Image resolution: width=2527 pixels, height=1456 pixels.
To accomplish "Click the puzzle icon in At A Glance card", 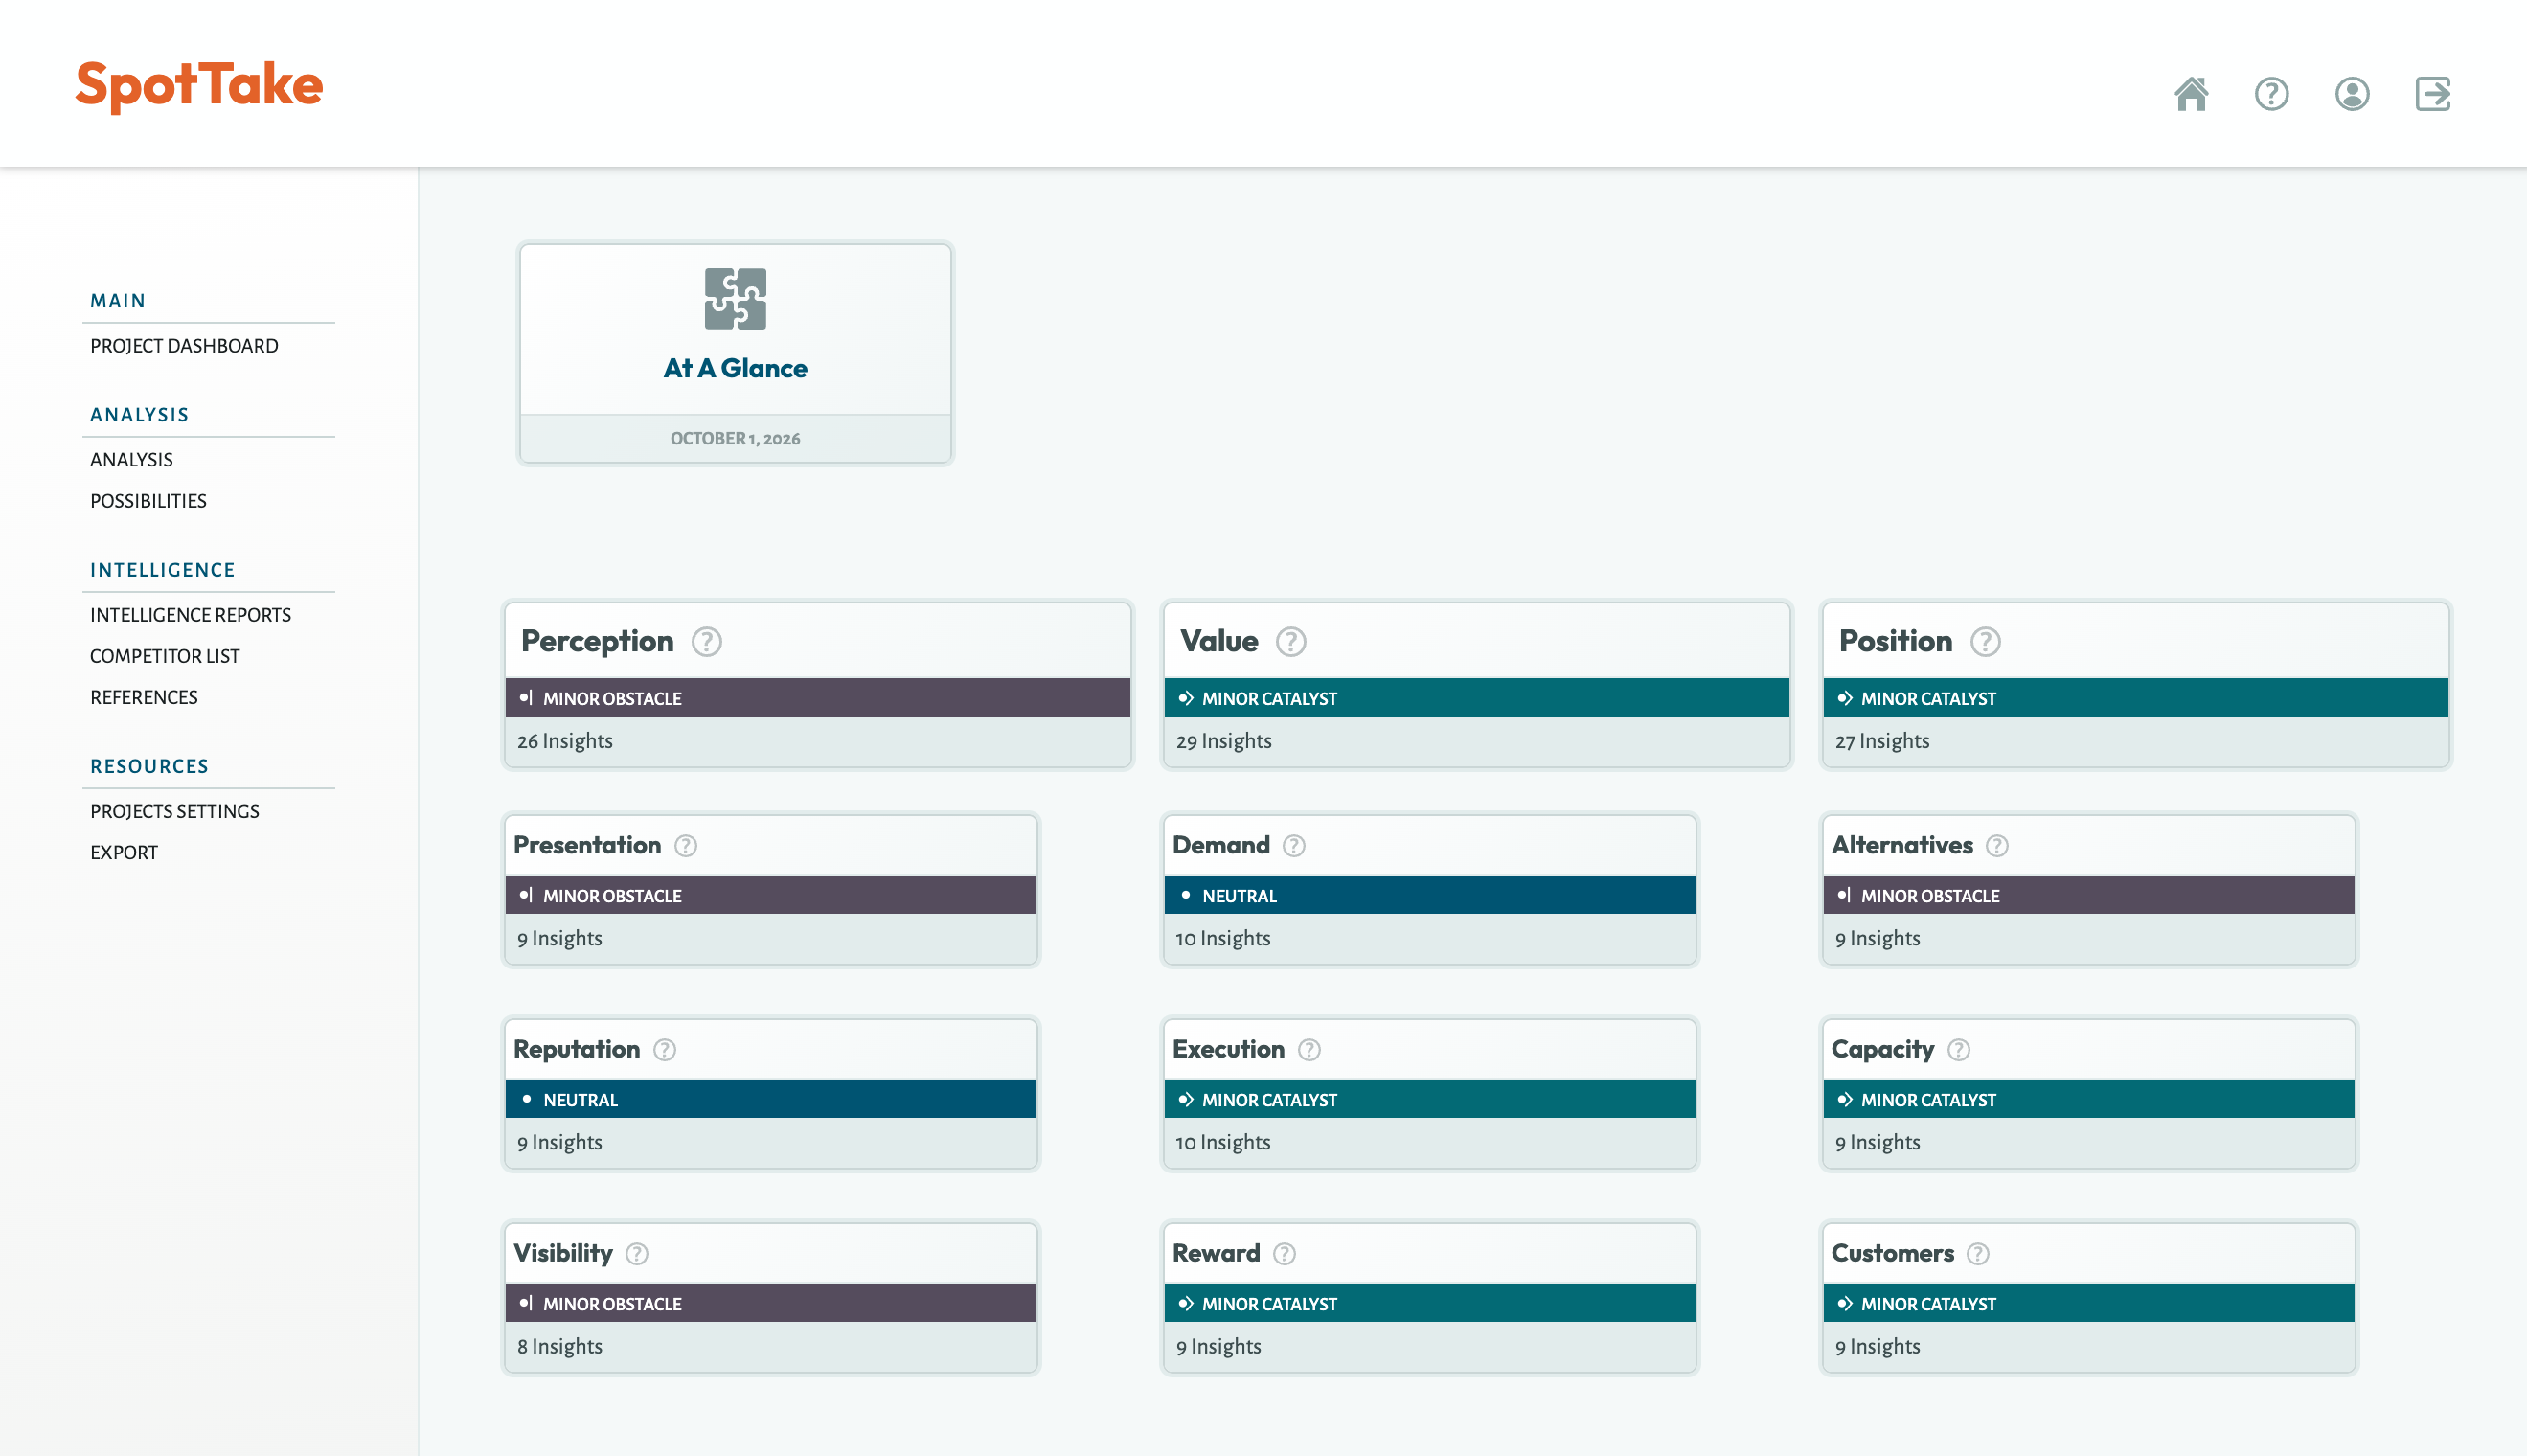I will click(735, 298).
